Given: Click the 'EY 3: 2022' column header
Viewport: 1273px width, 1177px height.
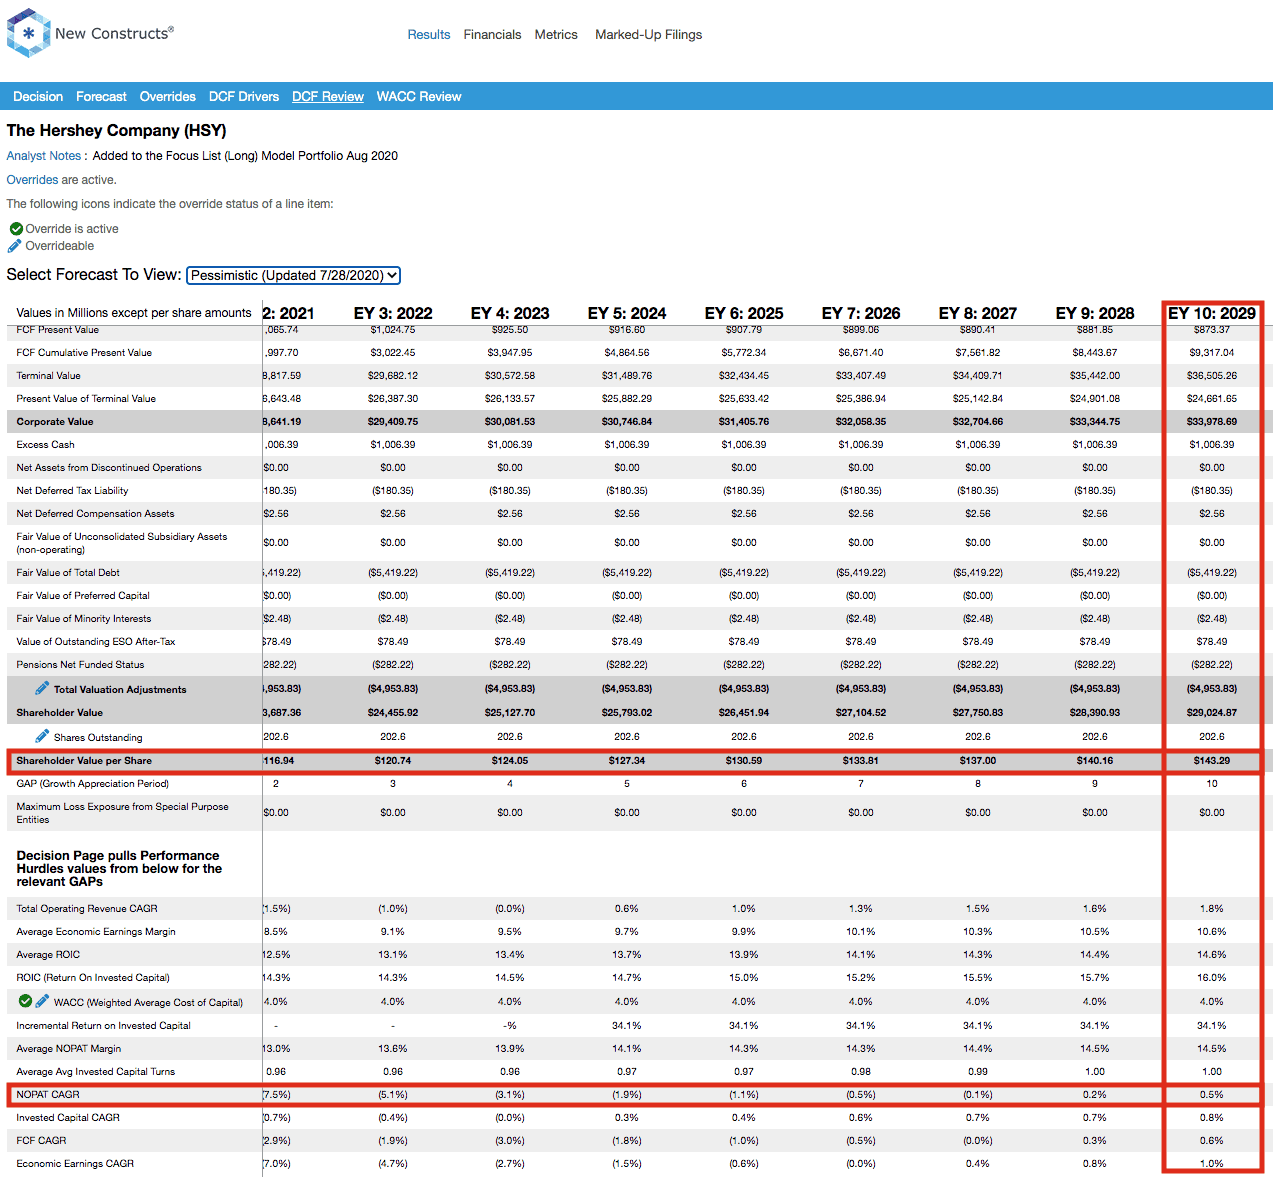Looking at the screenshot, I should pyautogui.click(x=393, y=314).
